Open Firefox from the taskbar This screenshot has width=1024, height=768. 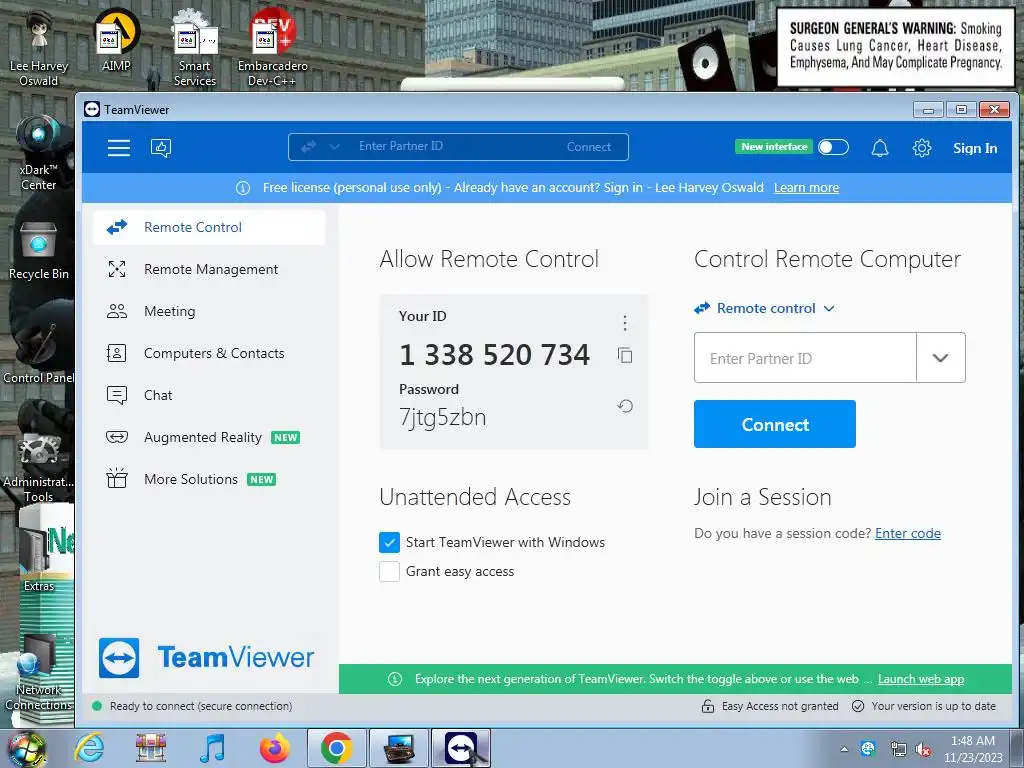275,748
